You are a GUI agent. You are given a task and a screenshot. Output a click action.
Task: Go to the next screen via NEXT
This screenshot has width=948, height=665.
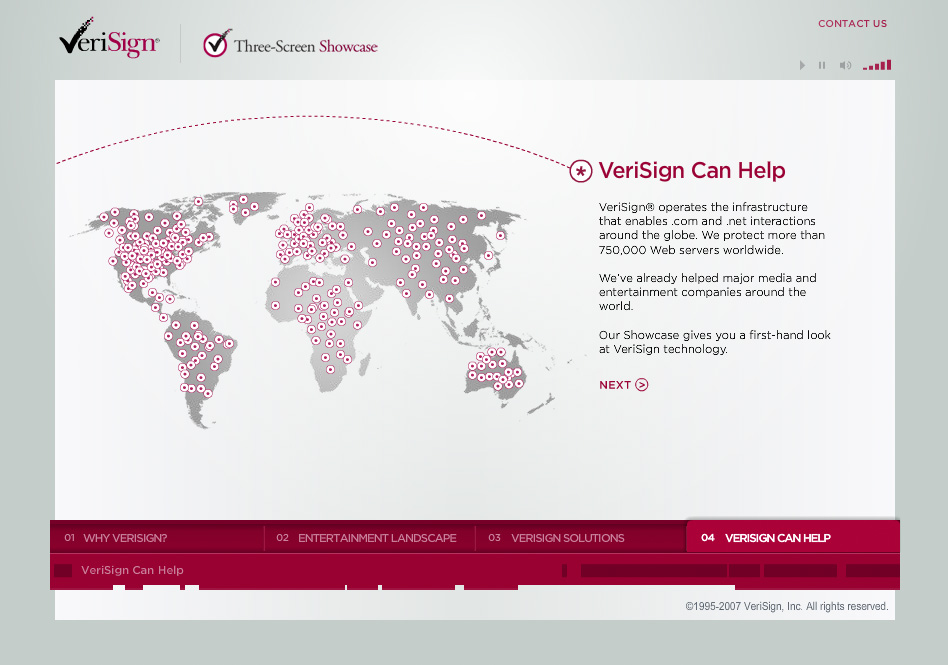coord(623,385)
